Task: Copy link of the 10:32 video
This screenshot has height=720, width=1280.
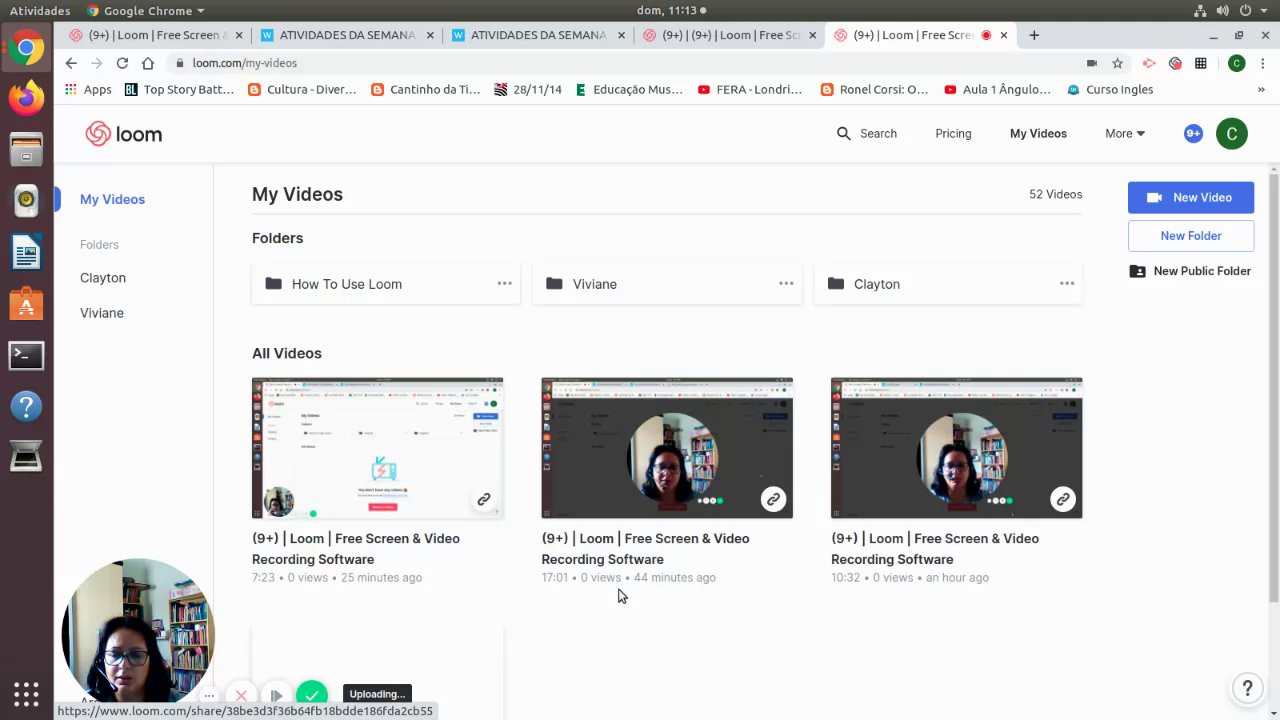Action: 1063,499
